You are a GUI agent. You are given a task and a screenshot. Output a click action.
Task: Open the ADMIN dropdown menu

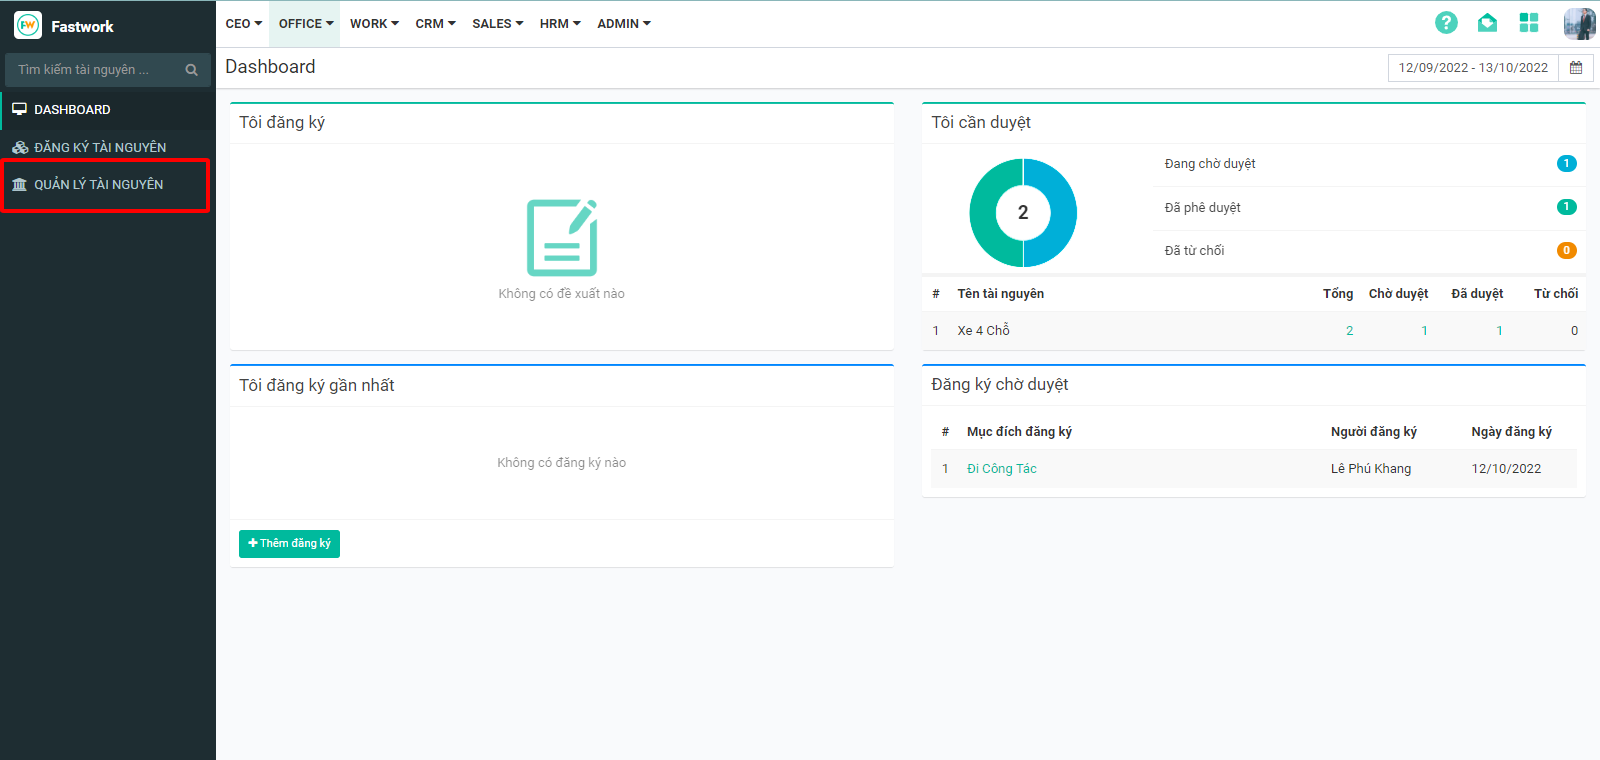pos(623,24)
